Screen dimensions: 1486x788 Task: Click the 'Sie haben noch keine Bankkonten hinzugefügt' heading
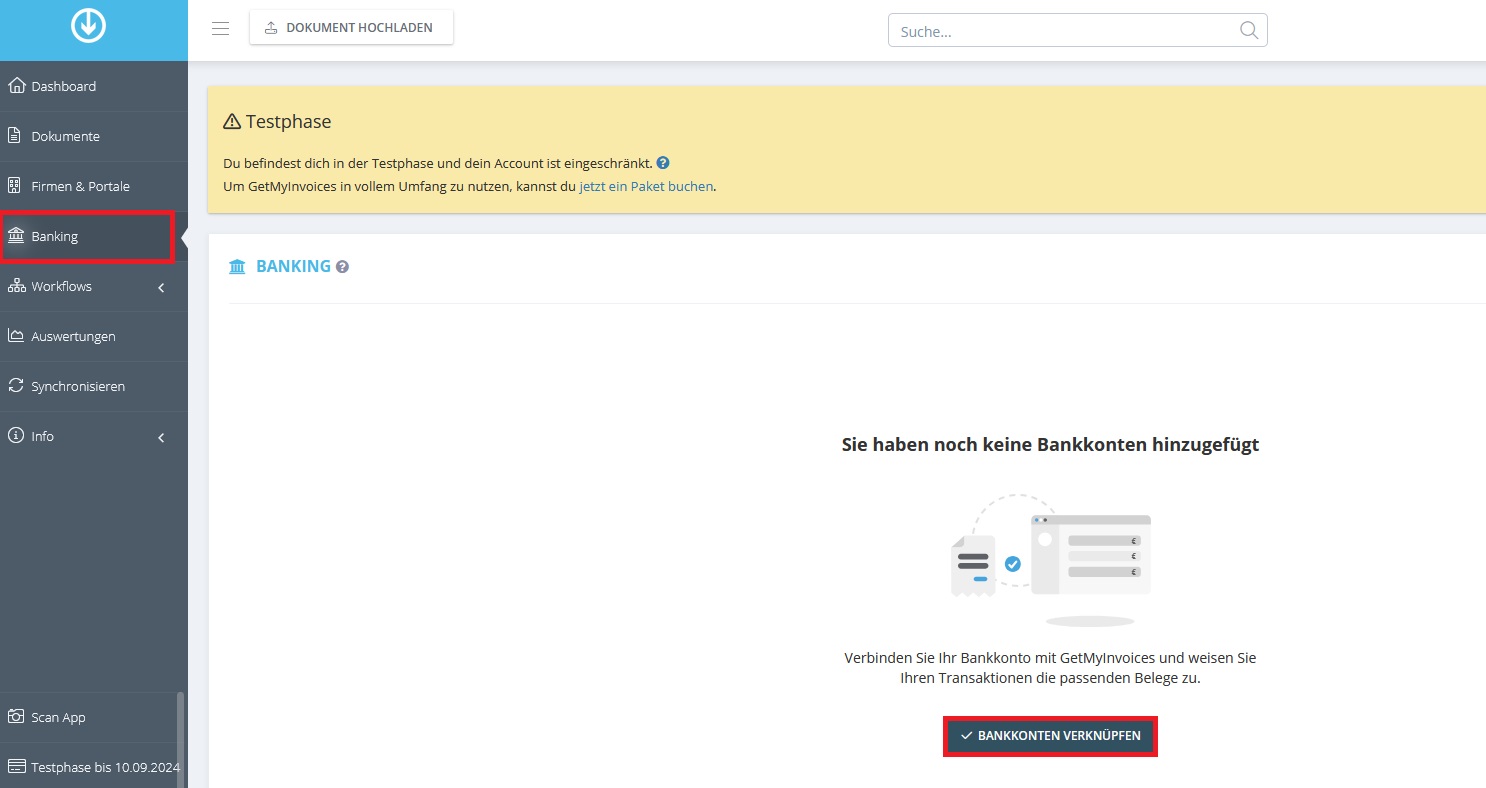(1050, 445)
